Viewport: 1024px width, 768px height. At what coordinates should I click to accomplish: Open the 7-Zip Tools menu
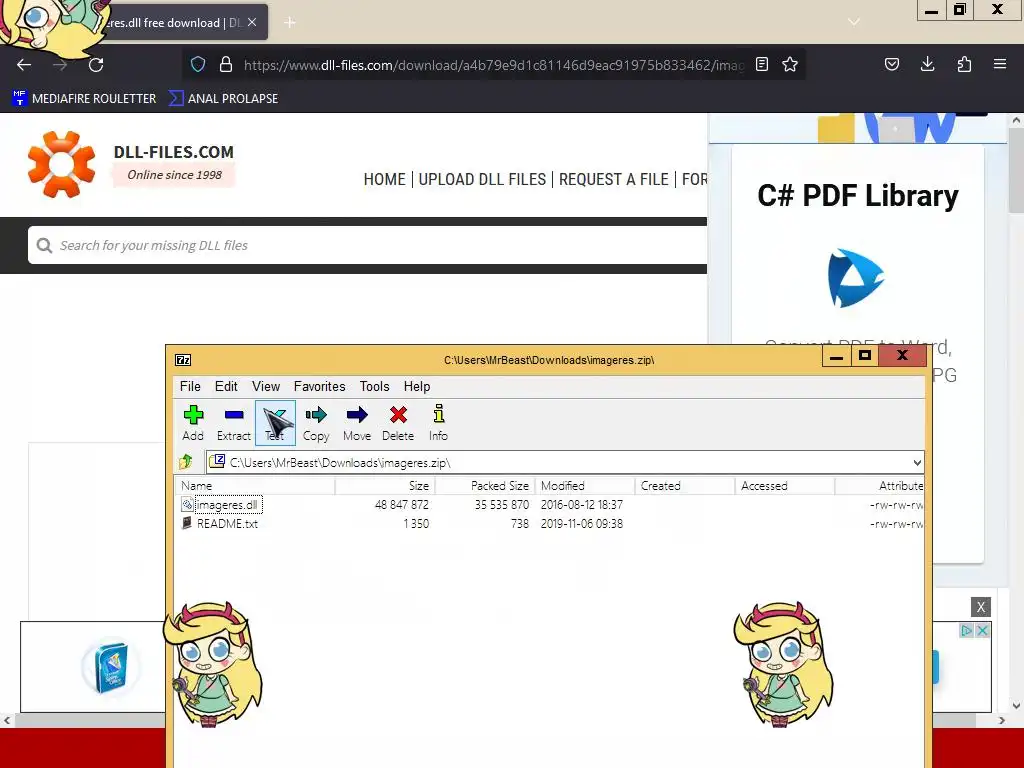coord(374,387)
